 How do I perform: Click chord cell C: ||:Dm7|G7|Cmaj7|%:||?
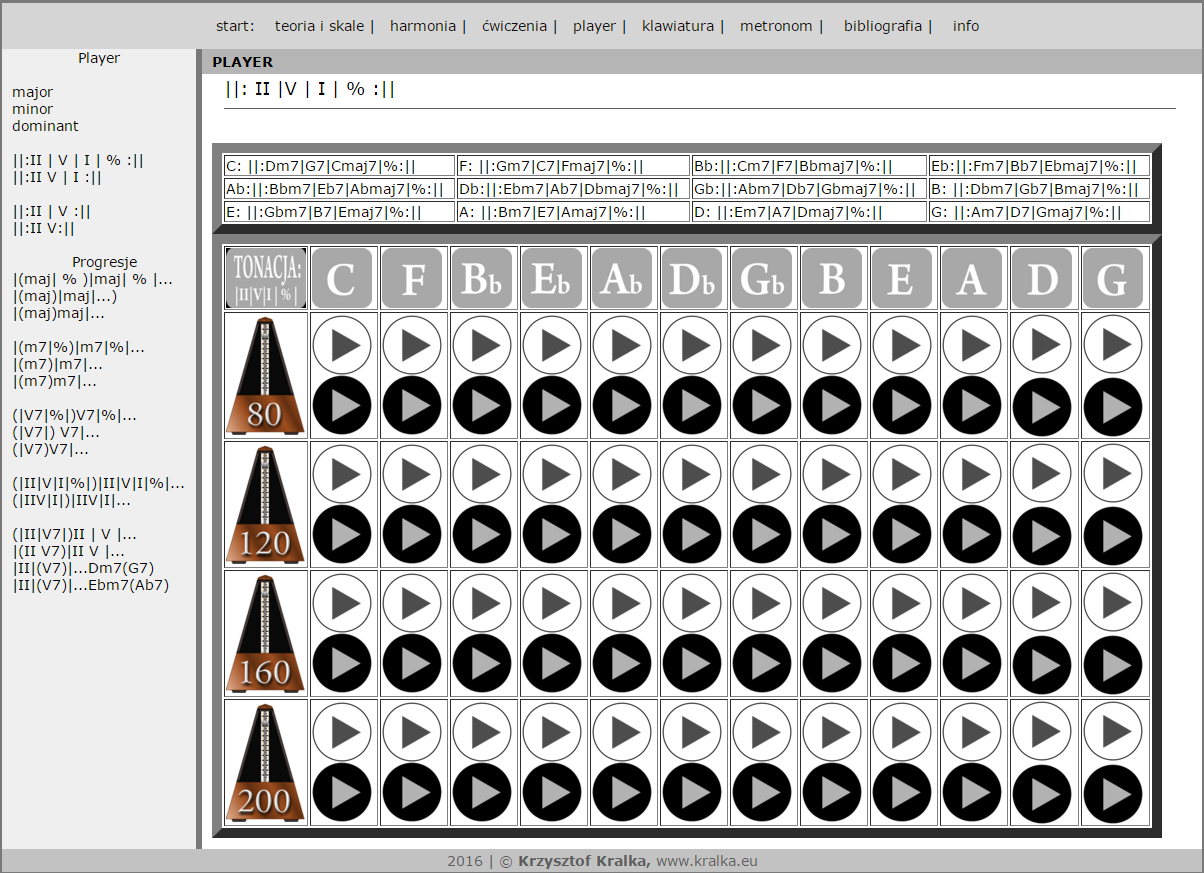(340, 166)
